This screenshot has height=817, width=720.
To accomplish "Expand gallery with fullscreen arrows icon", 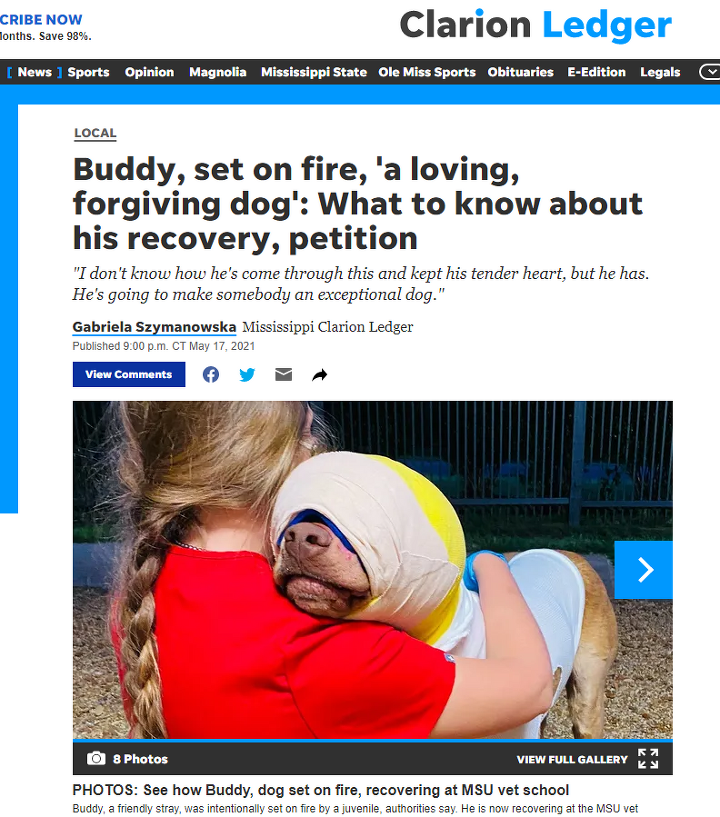I will coord(648,759).
